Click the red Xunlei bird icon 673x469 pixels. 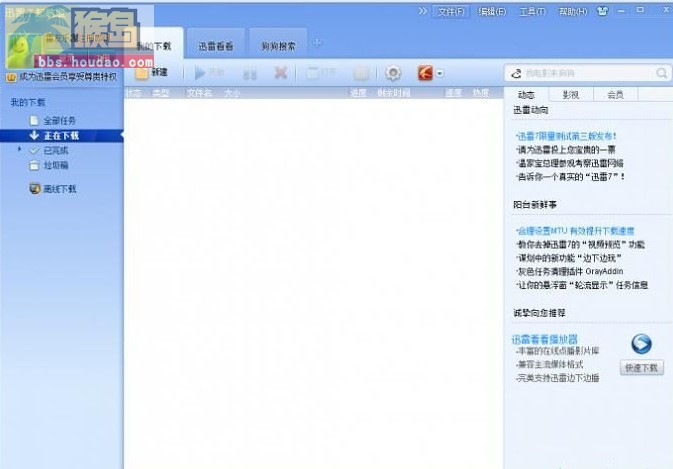tap(425, 73)
